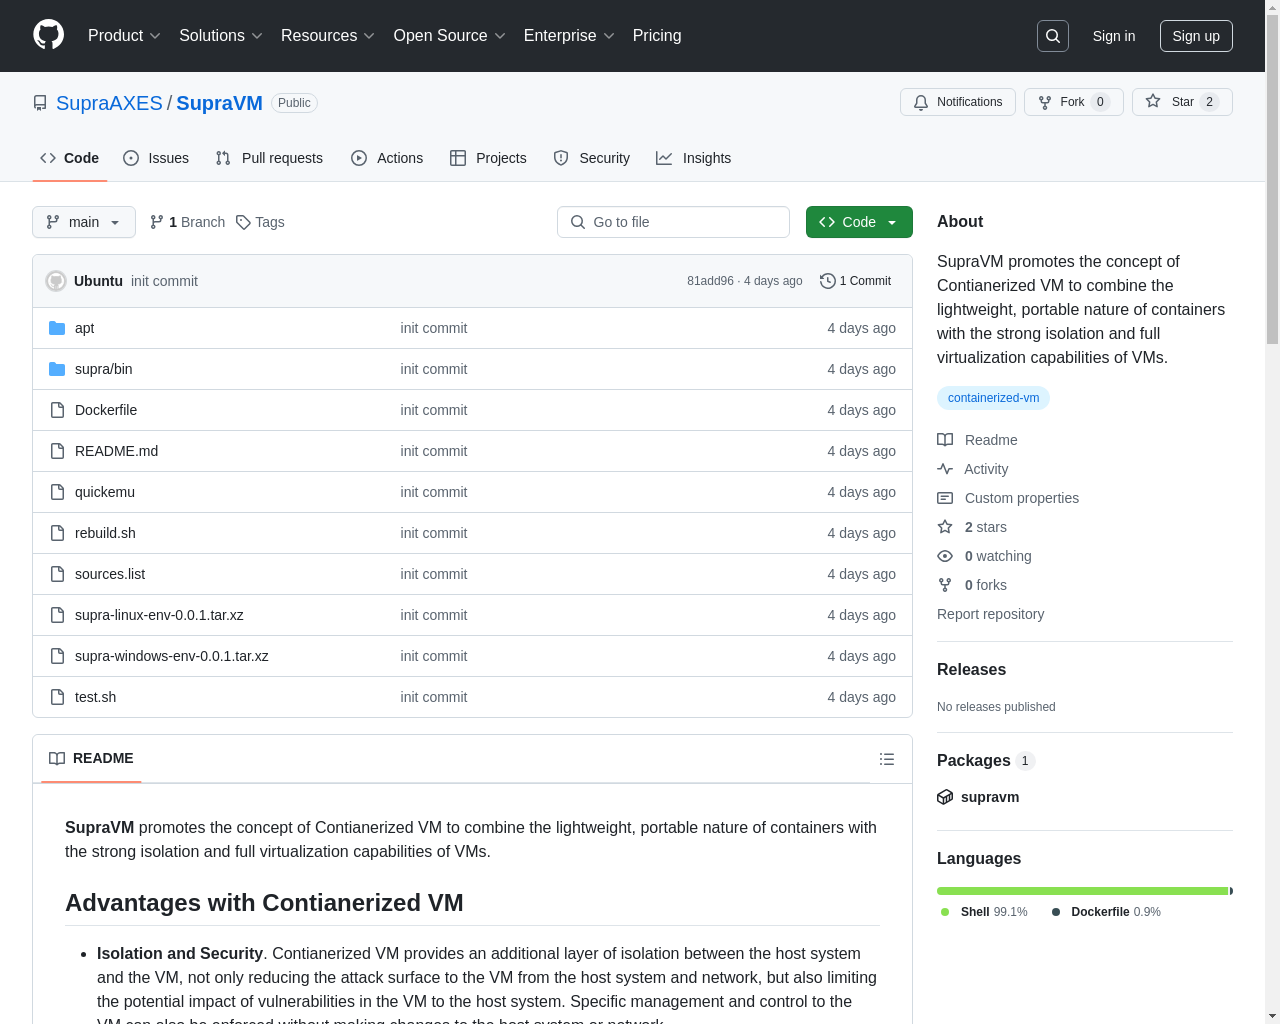
Task: Click the note icon next to Custom properties
Action: [945, 498]
